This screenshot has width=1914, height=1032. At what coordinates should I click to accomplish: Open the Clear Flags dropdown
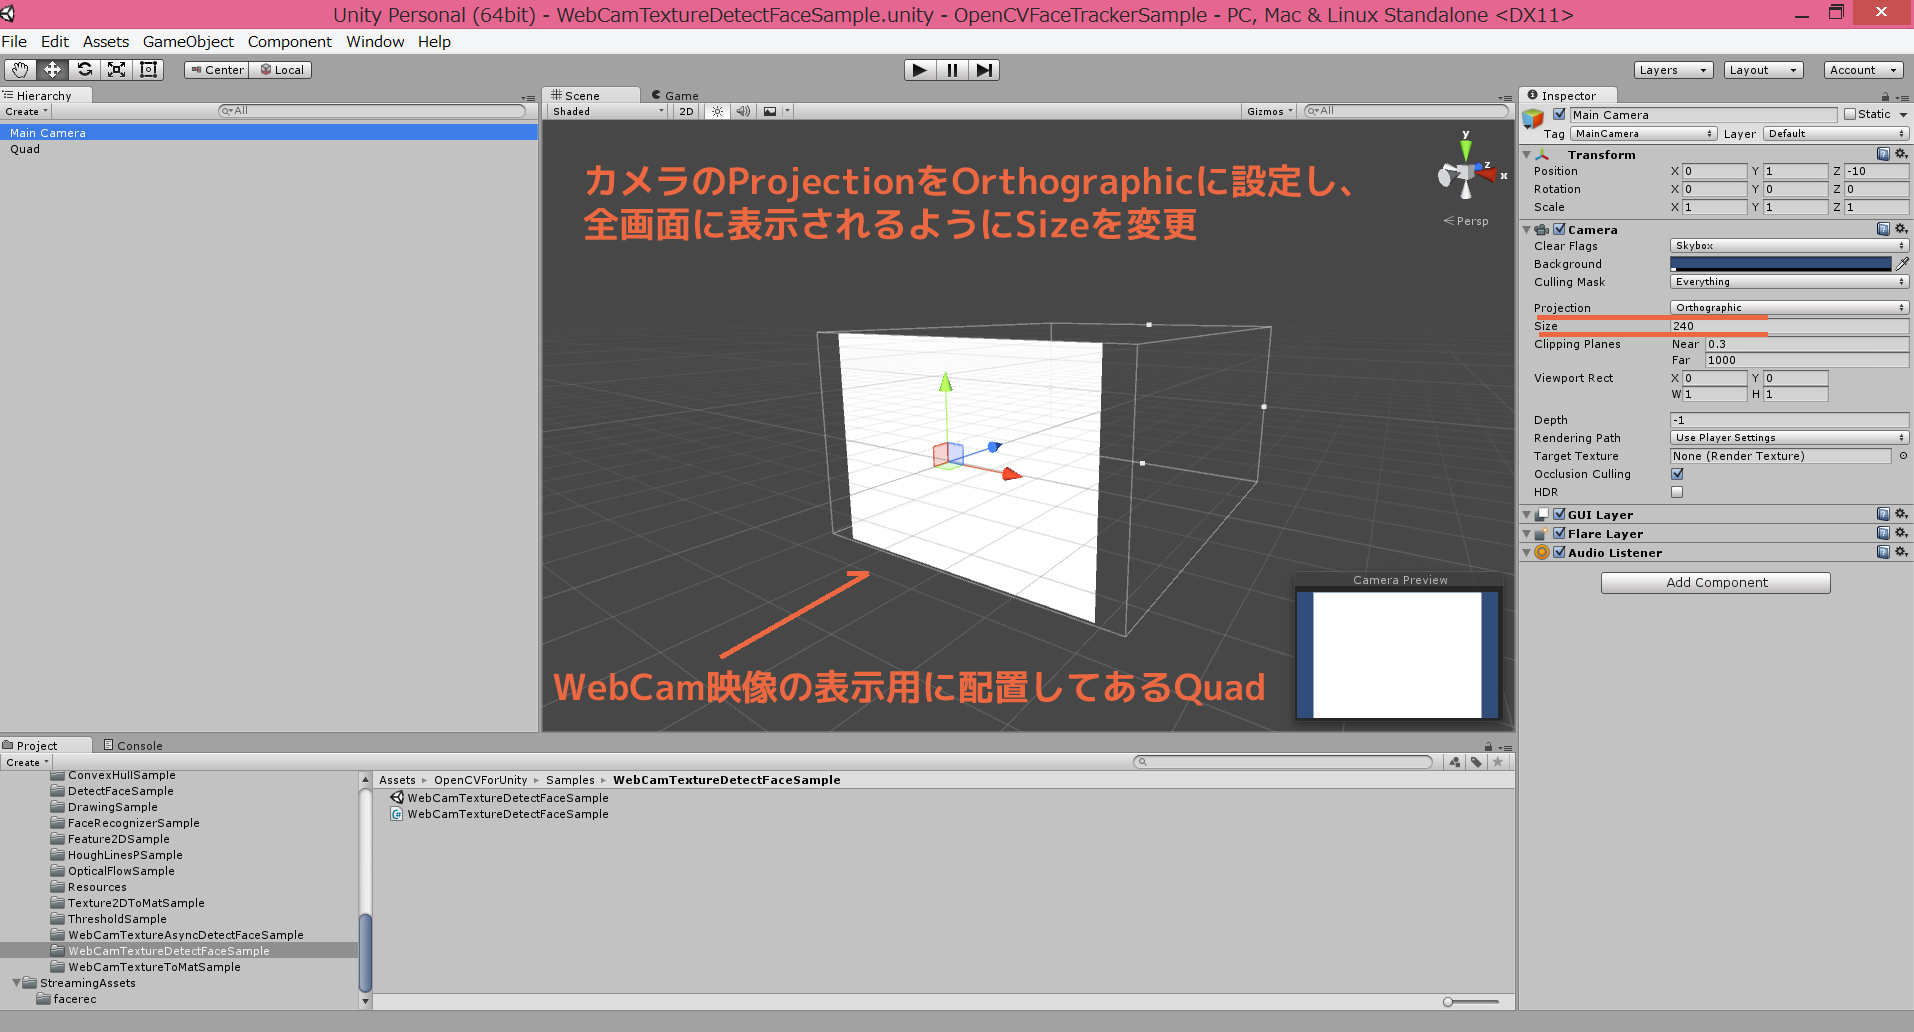(1788, 245)
